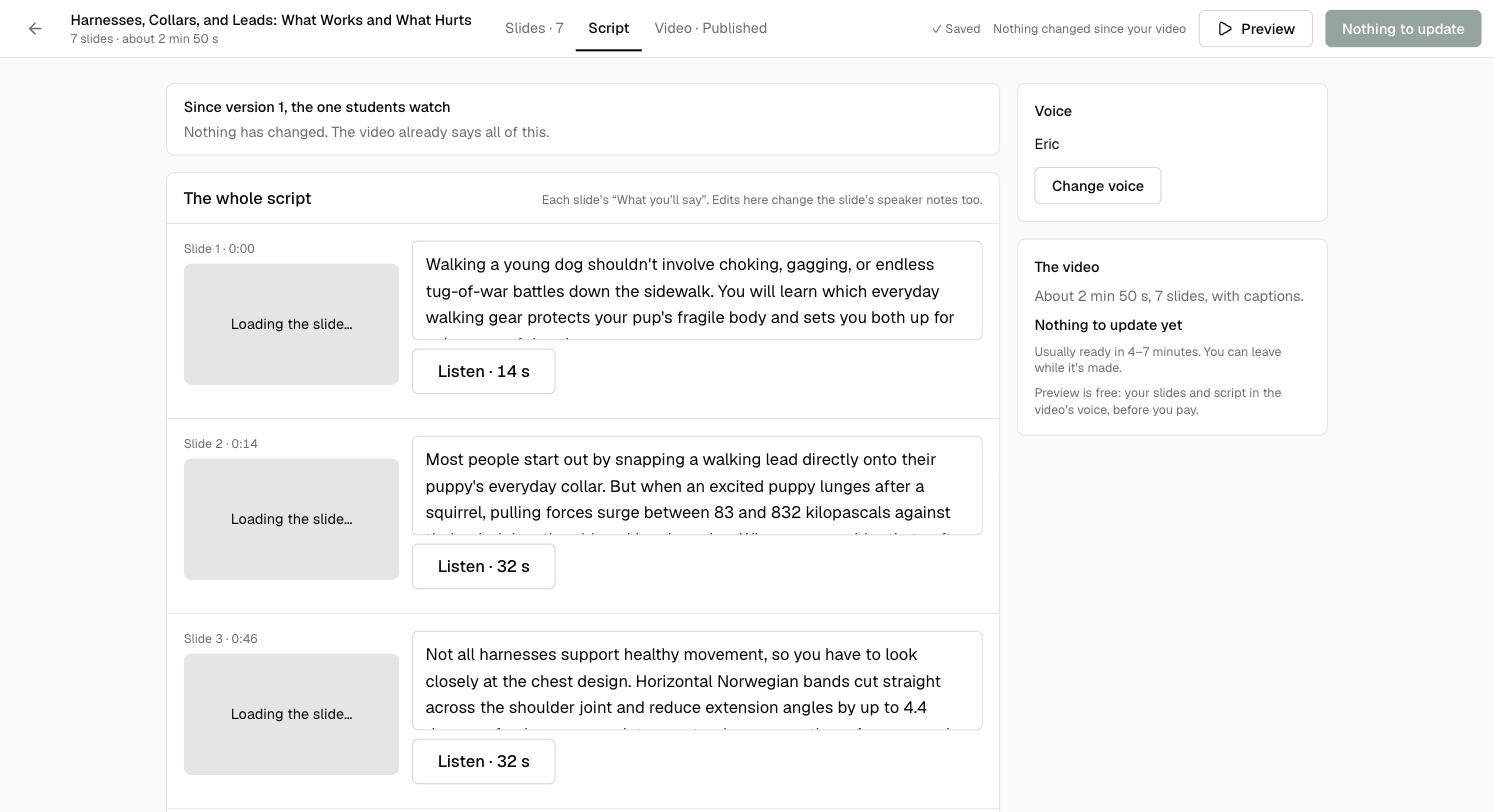Click 'About 2 min 50 s, 7 slides, with captions.'

pyautogui.click(x=1169, y=296)
